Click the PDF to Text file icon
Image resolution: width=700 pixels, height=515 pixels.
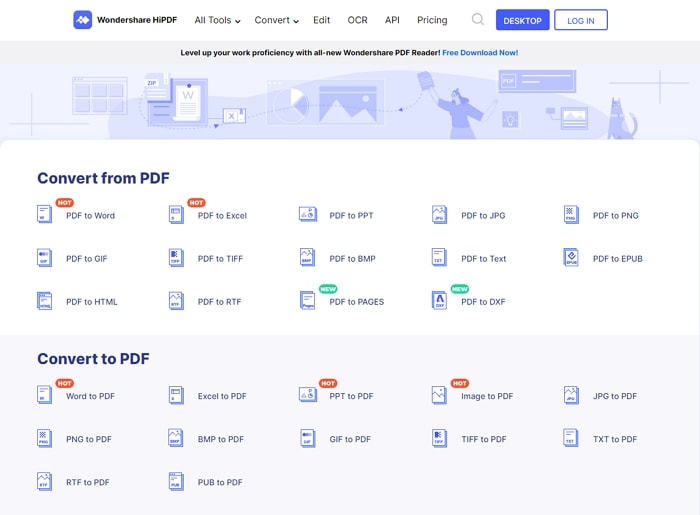(439, 258)
